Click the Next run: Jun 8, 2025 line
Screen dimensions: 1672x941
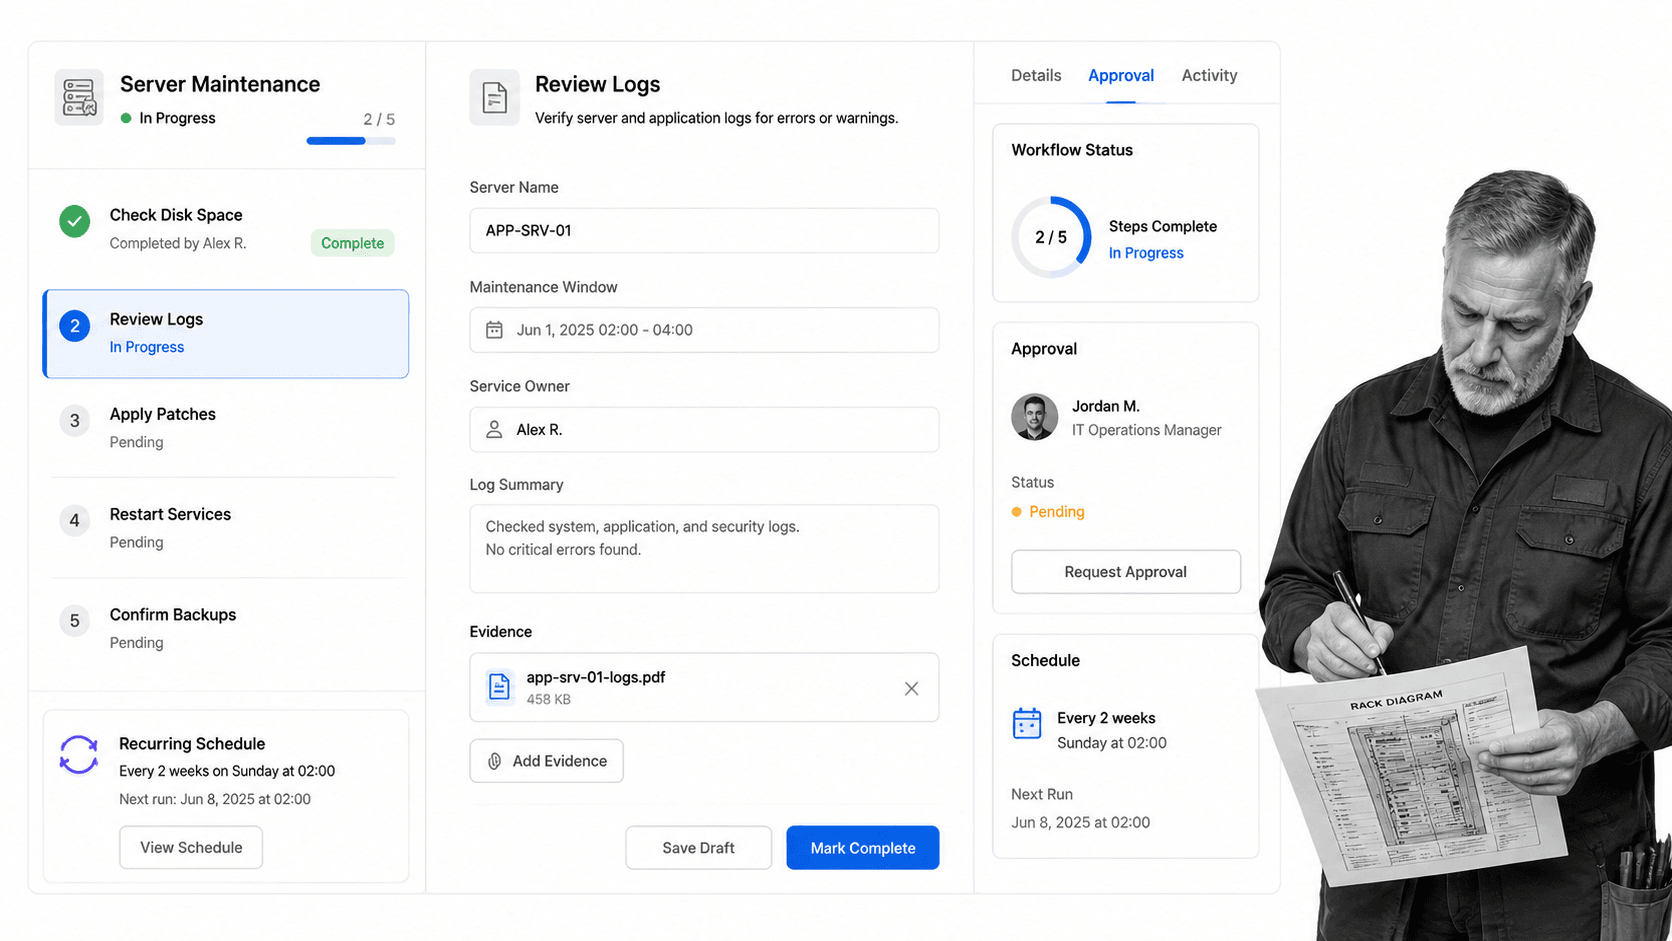(x=215, y=799)
